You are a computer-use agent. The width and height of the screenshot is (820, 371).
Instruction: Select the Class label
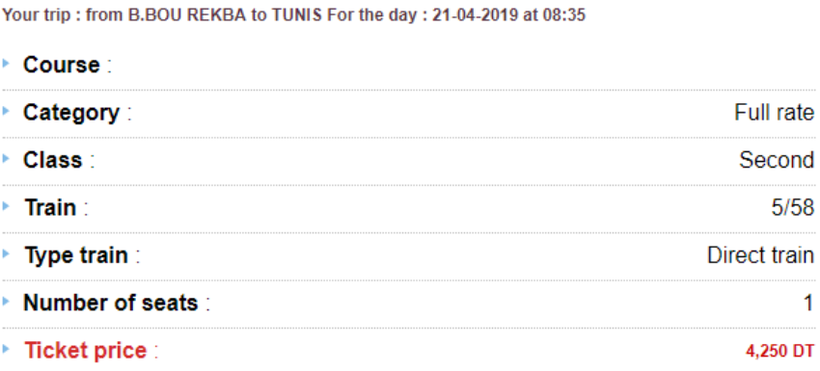click(x=53, y=160)
